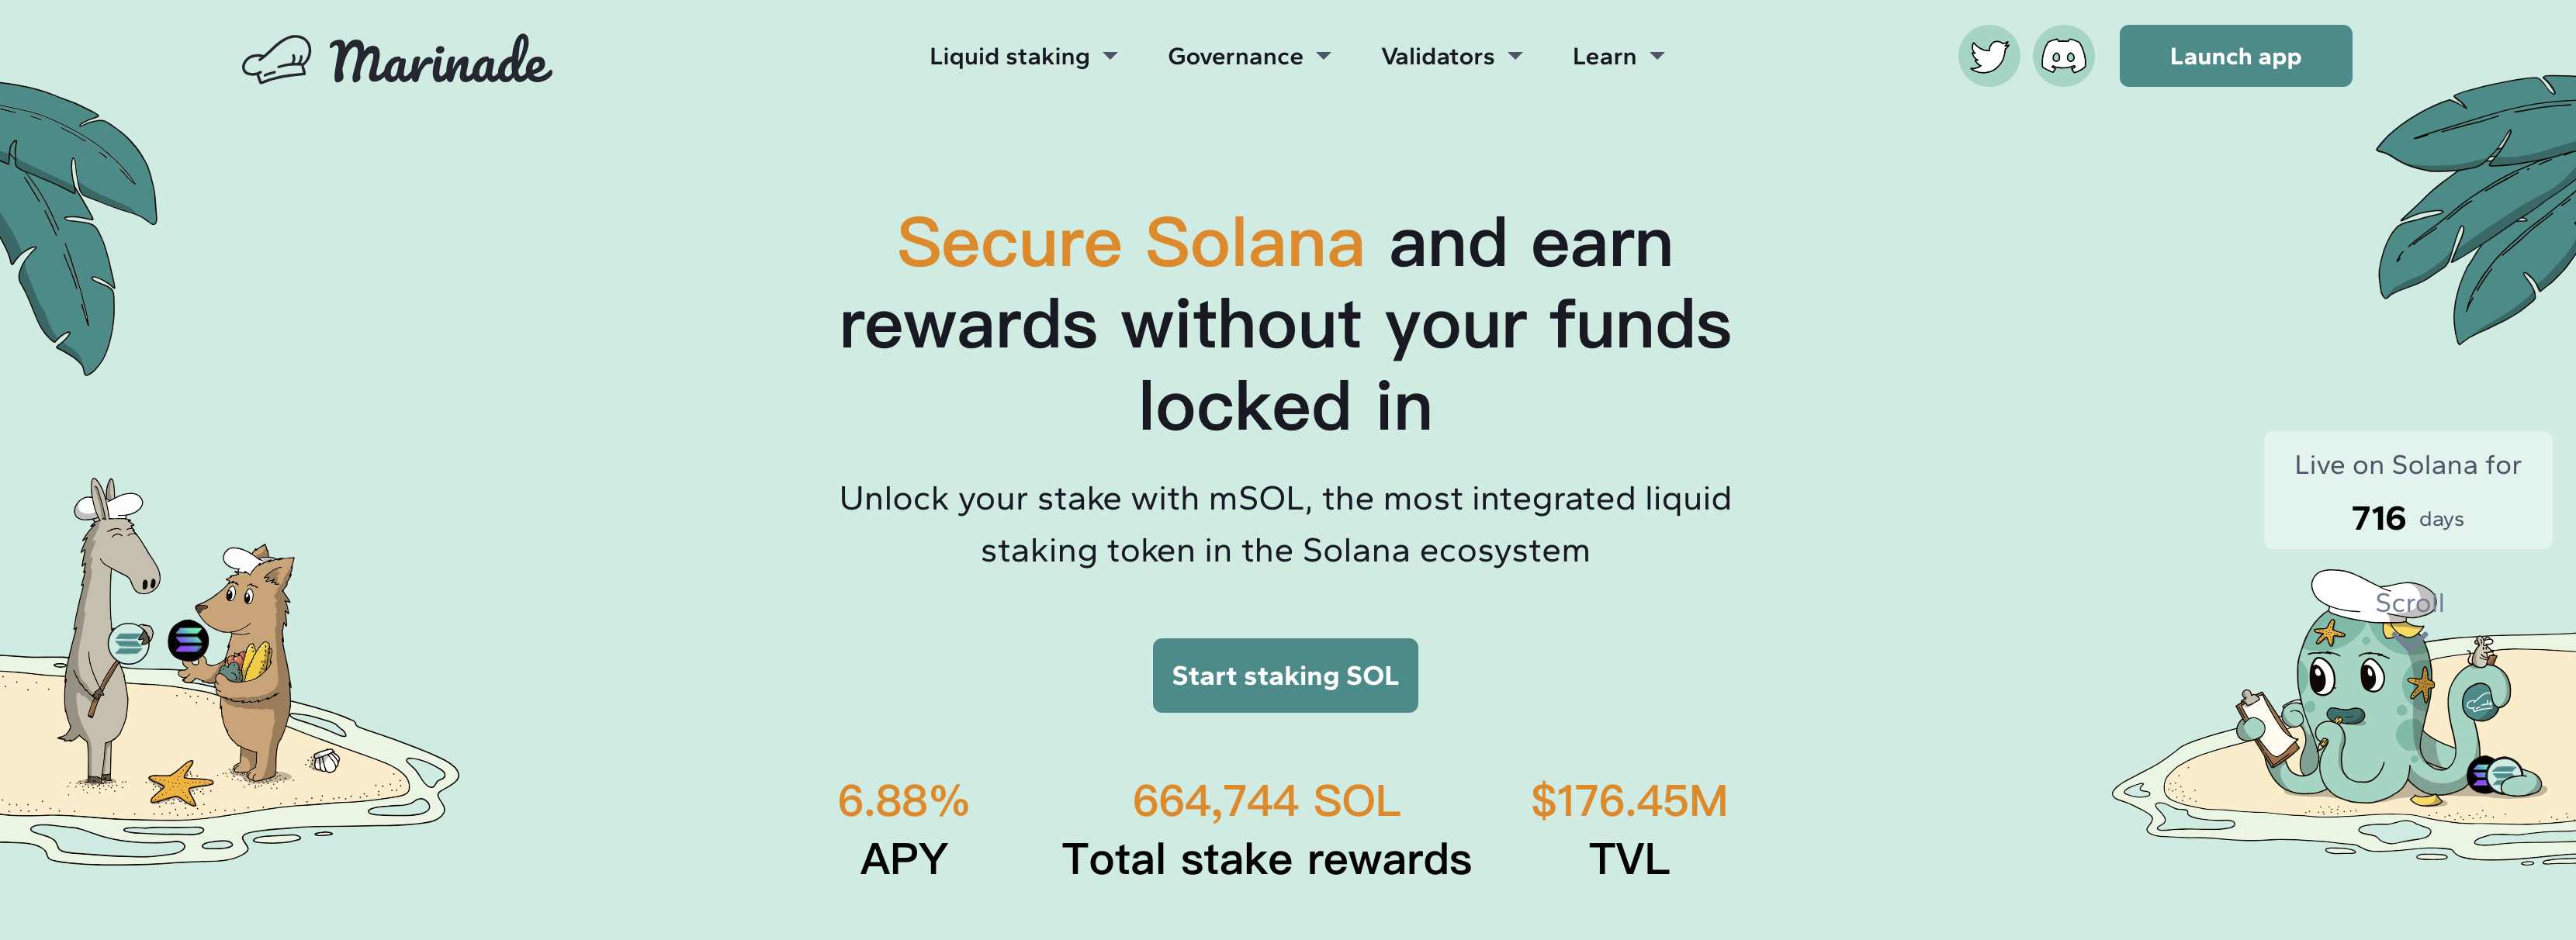Click the mSOL coin held by the llama
This screenshot has width=2576, height=940.
(x=129, y=643)
